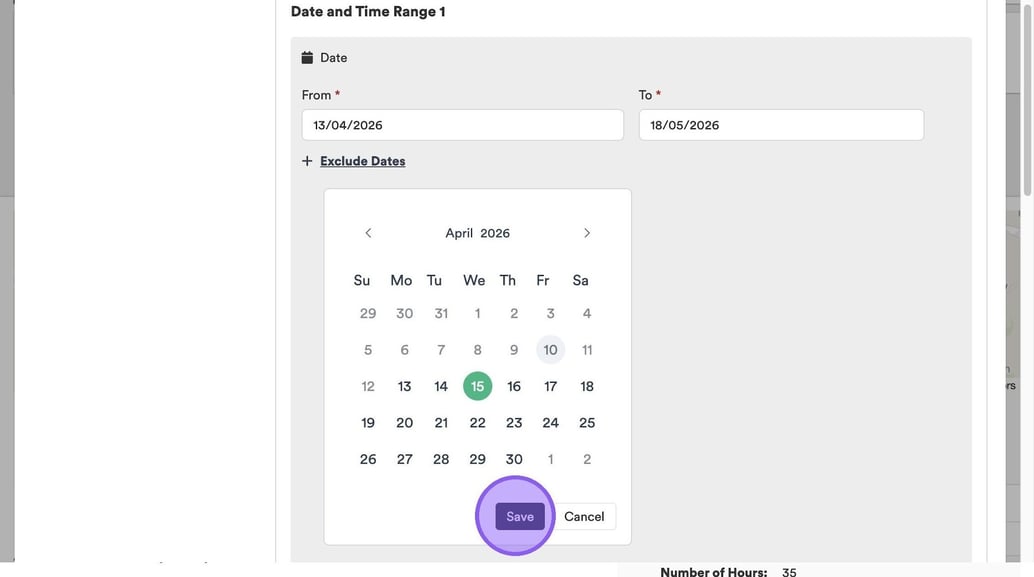The width and height of the screenshot is (1034, 577).
Task: Click the previous month arrow
Action: (368, 233)
